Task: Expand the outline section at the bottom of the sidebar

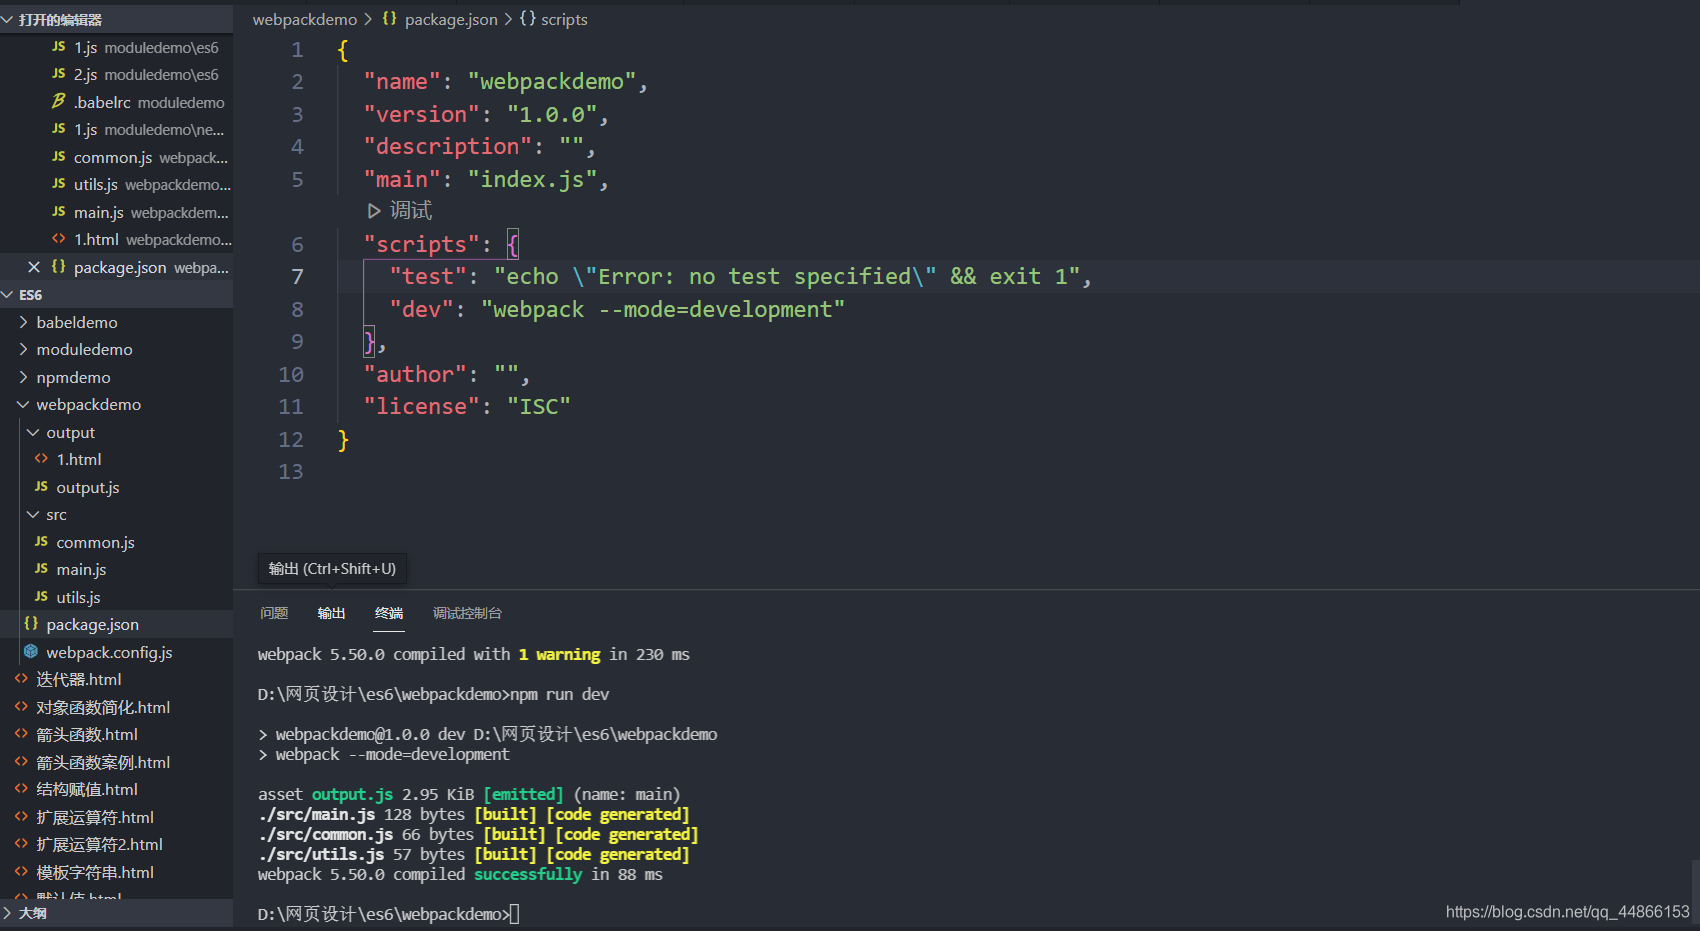Action: pos(116,912)
